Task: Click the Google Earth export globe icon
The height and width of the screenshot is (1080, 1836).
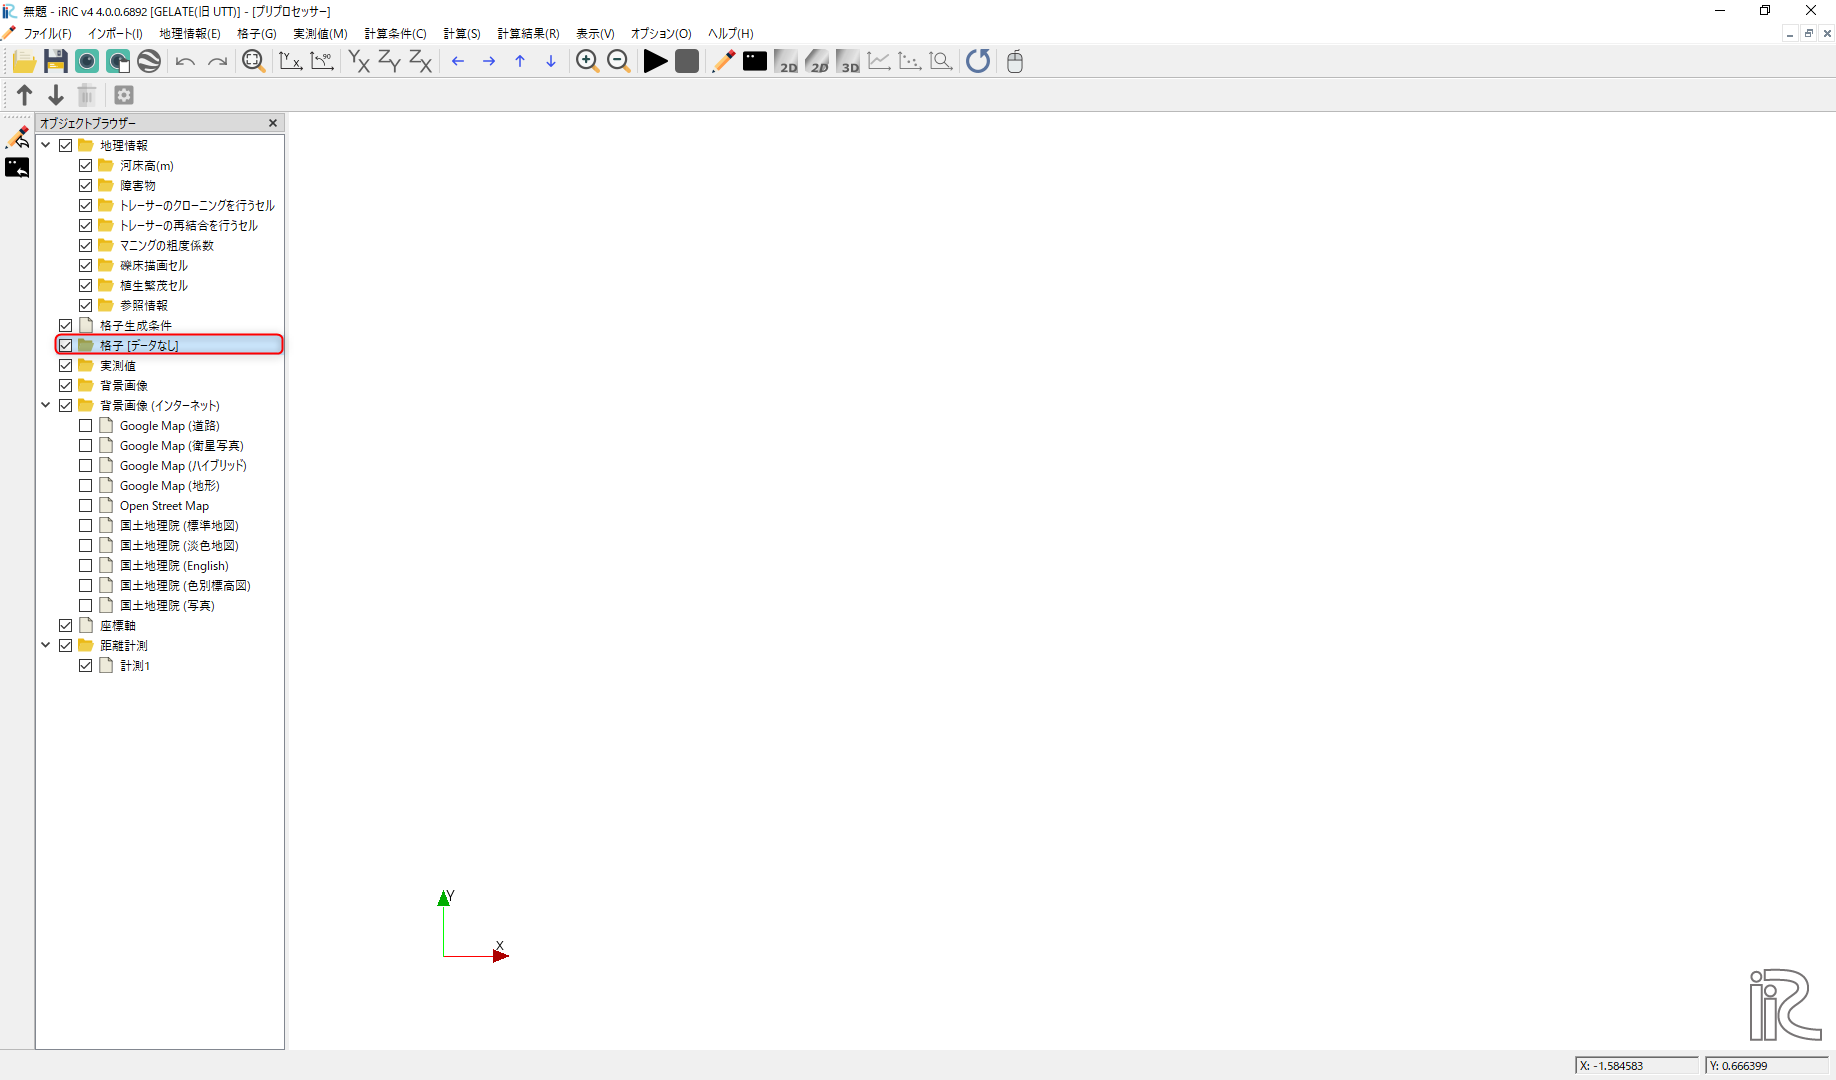Action: (149, 62)
